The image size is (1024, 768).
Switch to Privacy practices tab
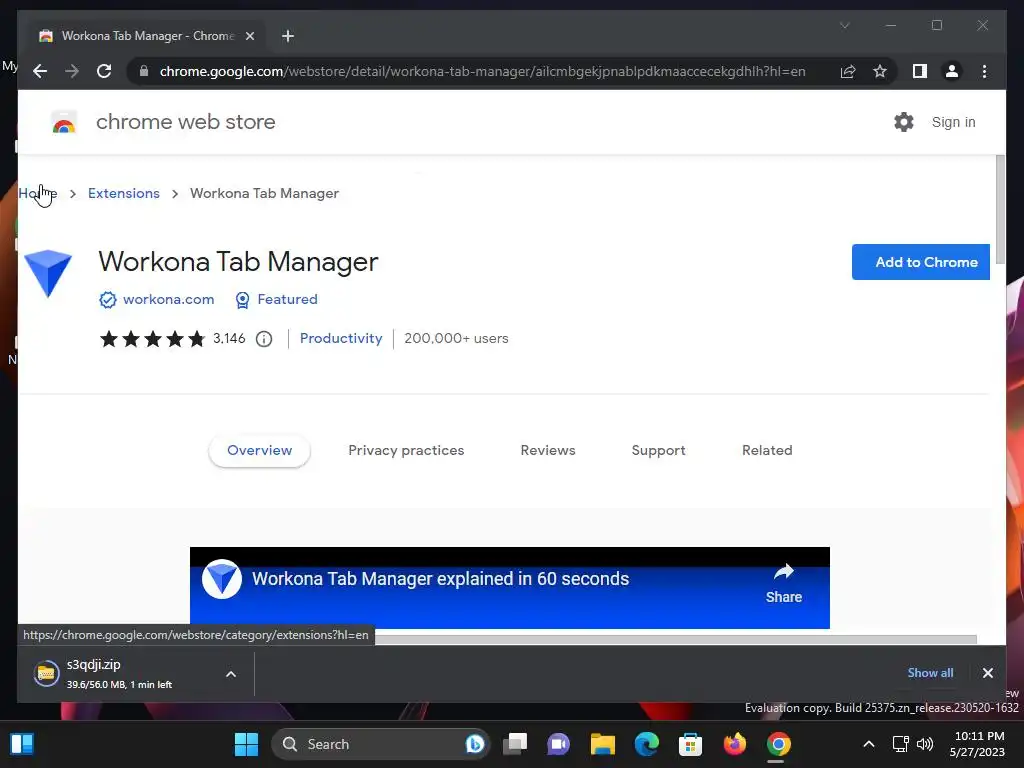click(406, 451)
